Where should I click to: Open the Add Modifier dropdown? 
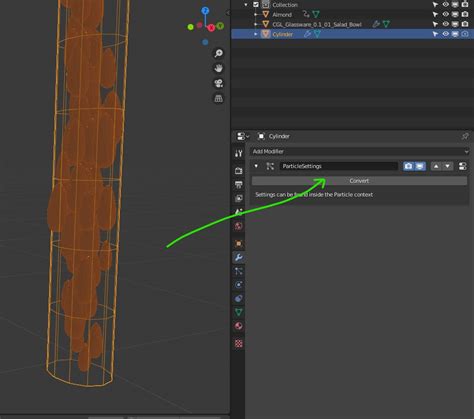click(359, 151)
